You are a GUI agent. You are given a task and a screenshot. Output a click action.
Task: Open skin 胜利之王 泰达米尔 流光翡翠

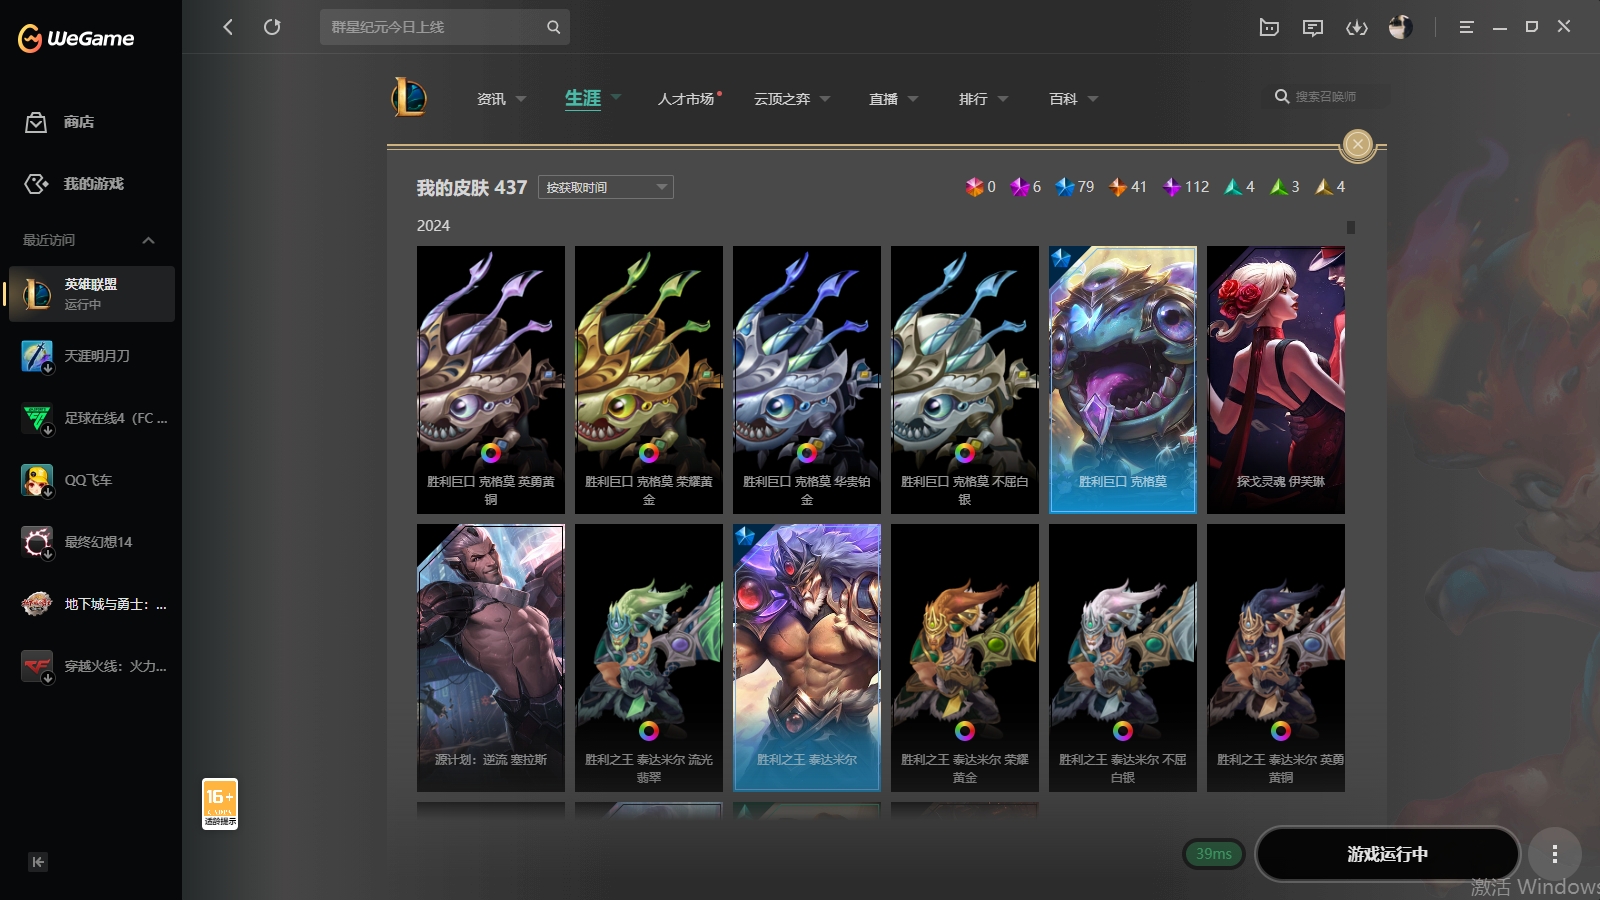tap(649, 658)
